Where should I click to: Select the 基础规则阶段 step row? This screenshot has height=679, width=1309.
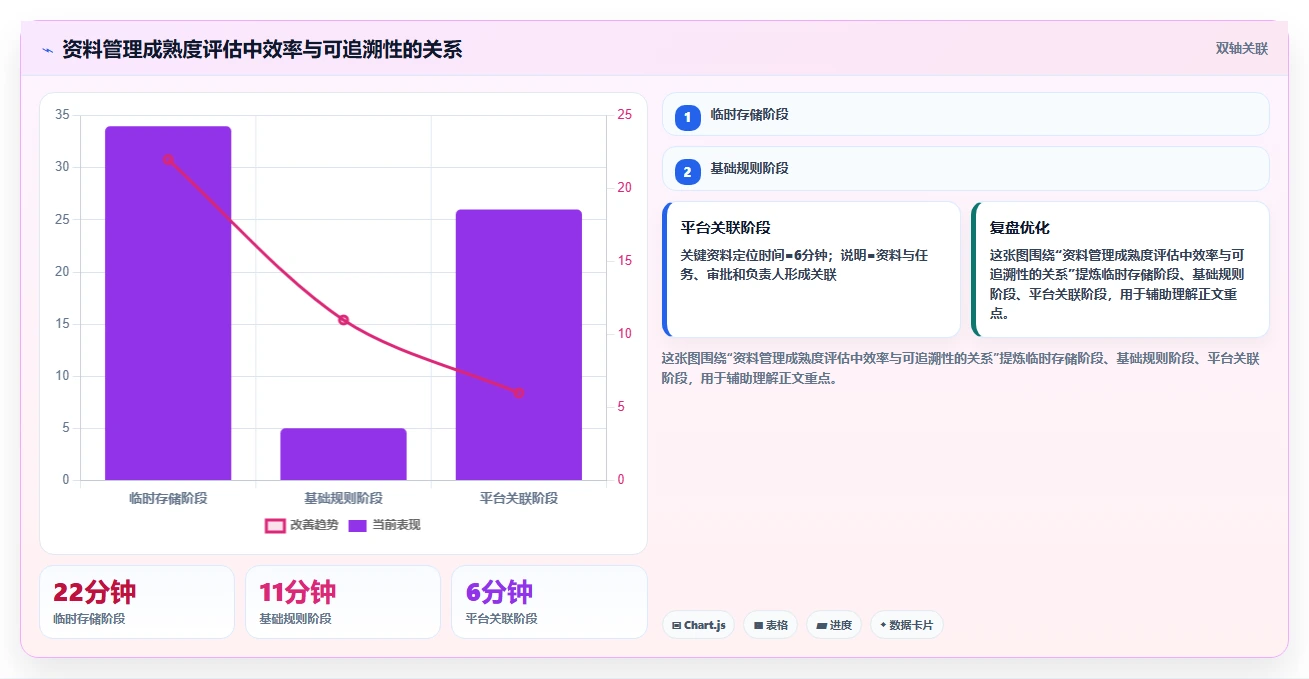click(965, 168)
